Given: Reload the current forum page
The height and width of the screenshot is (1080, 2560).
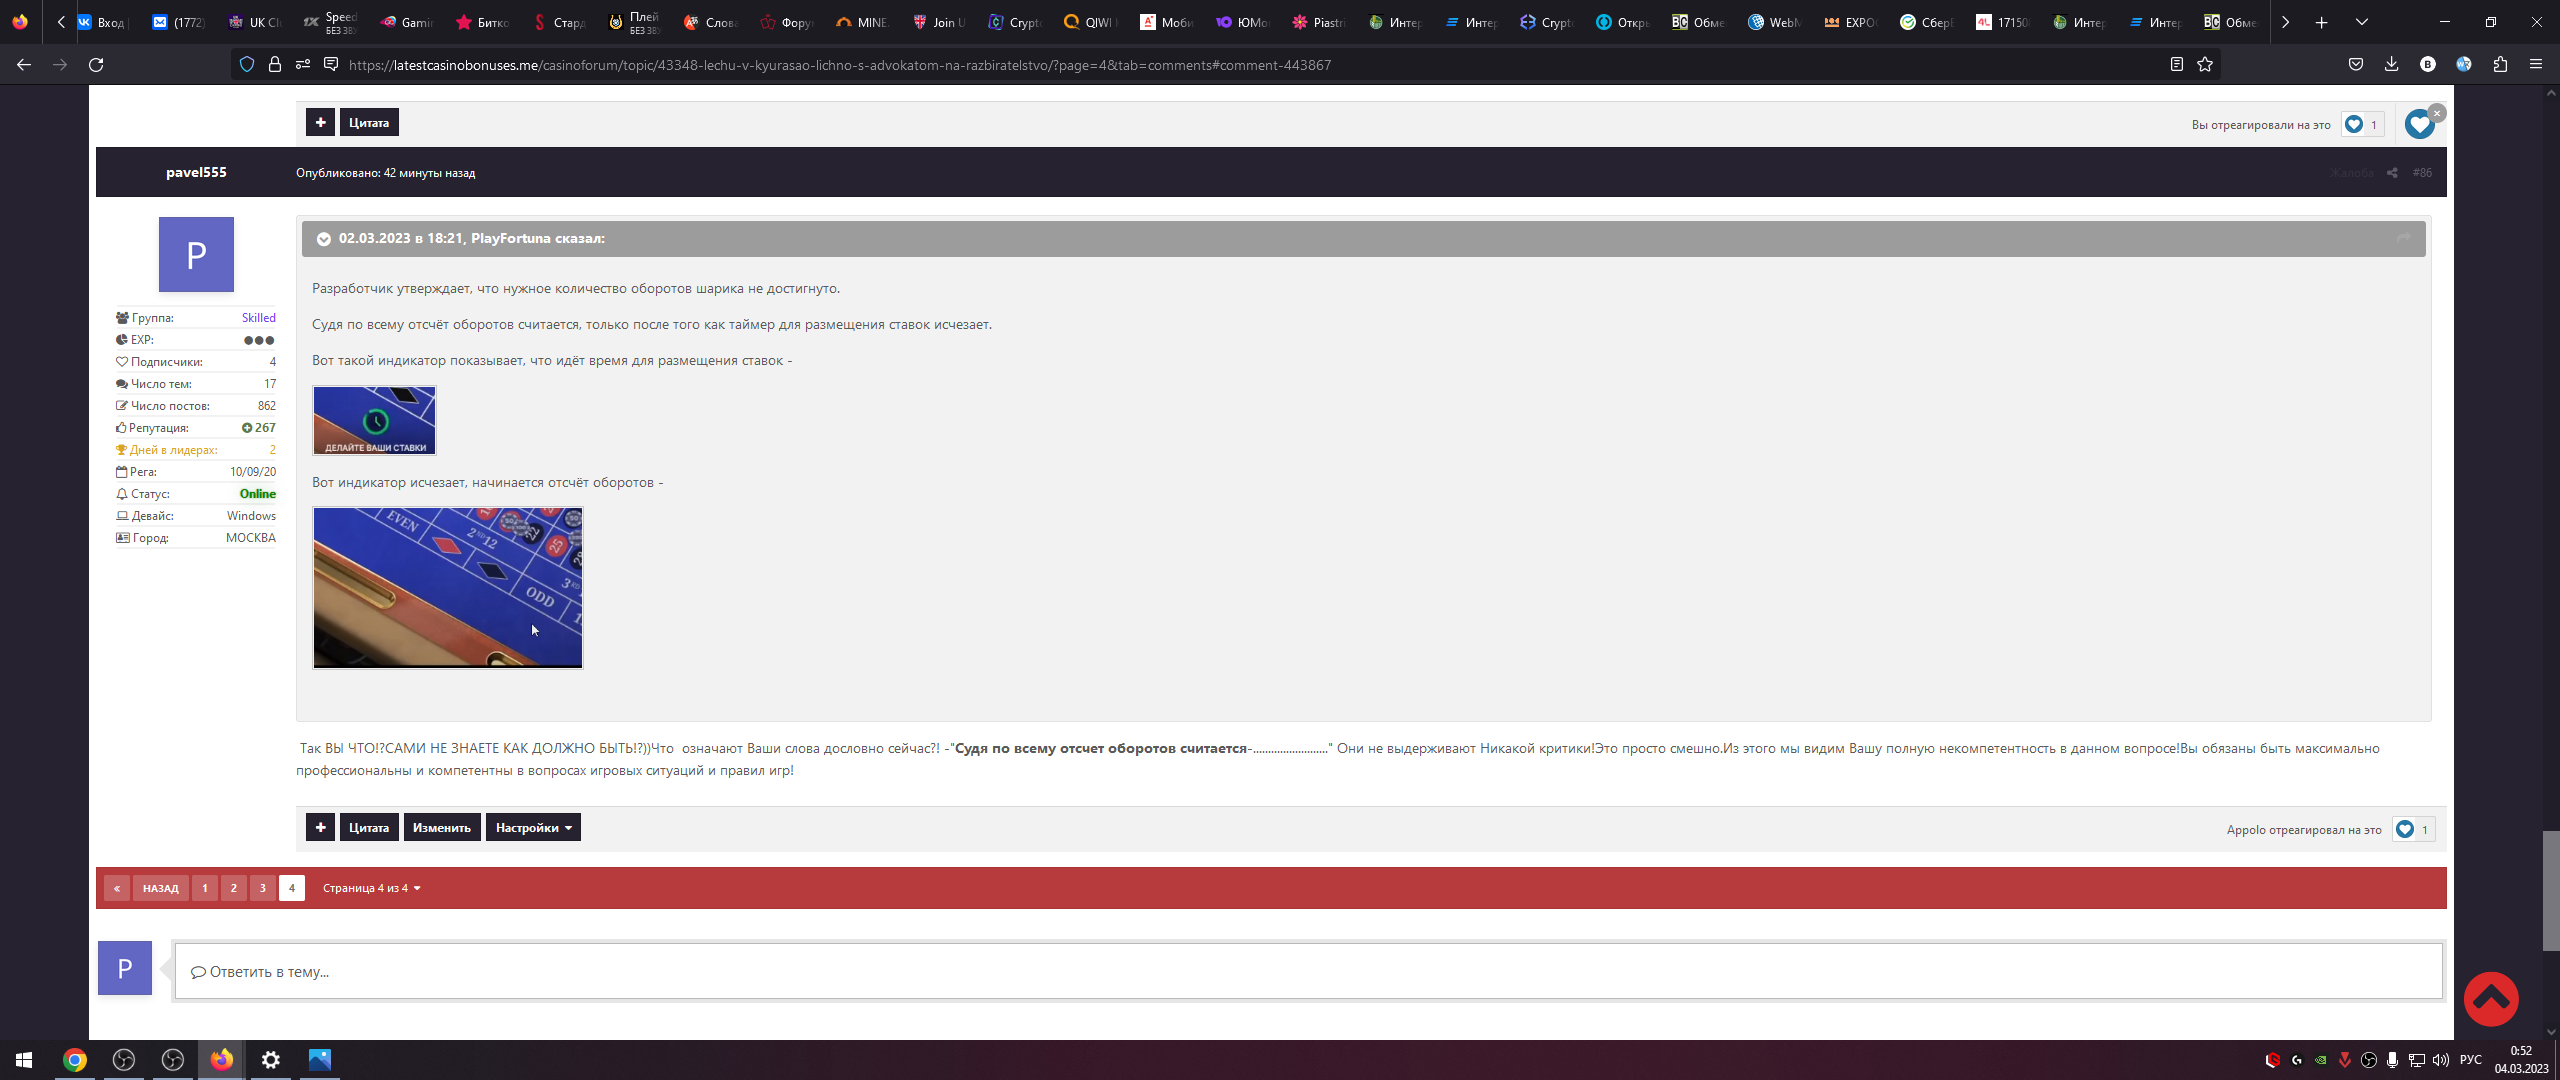Looking at the screenshot, I should click(x=96, y=65).
